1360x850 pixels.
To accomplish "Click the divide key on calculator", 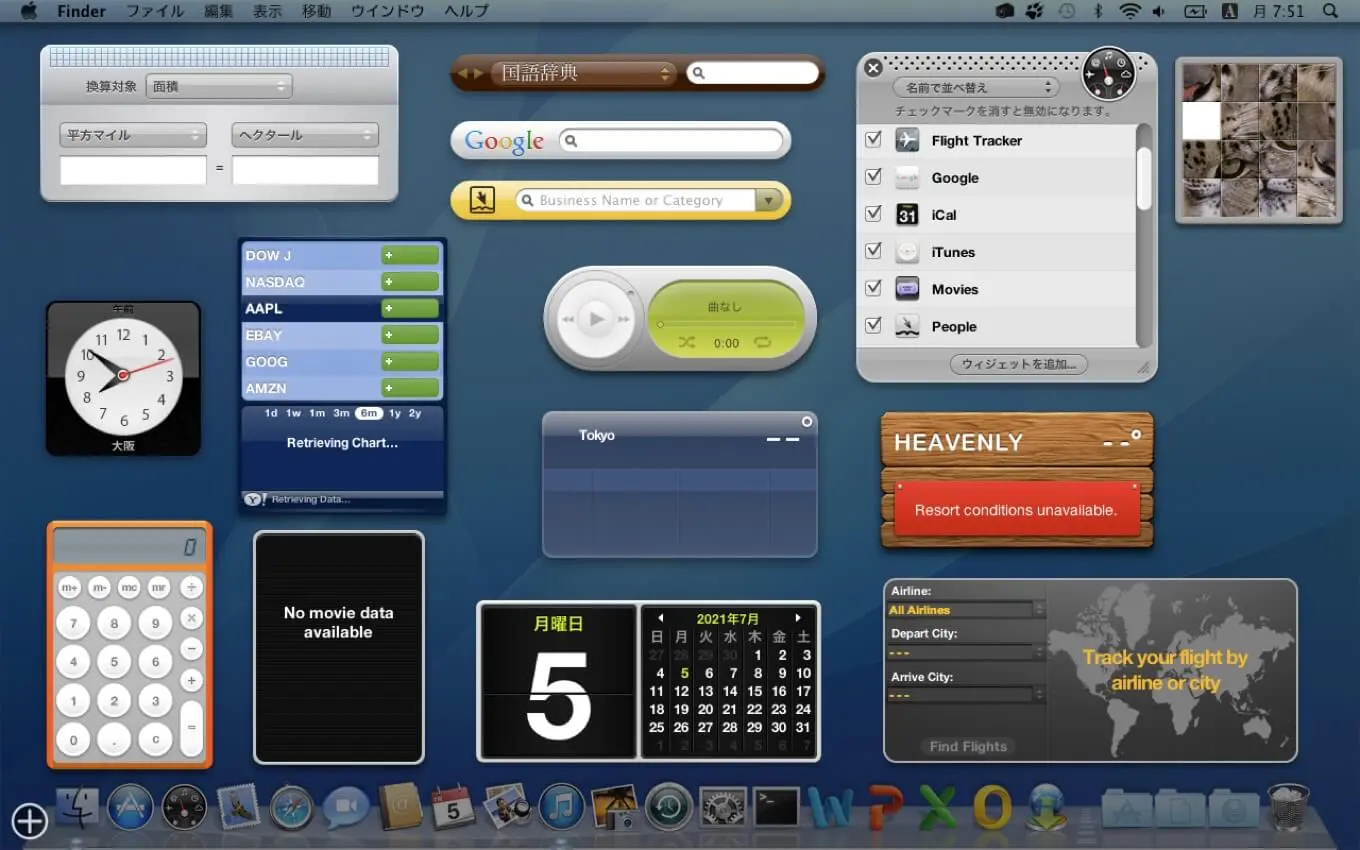I will 191,587.
